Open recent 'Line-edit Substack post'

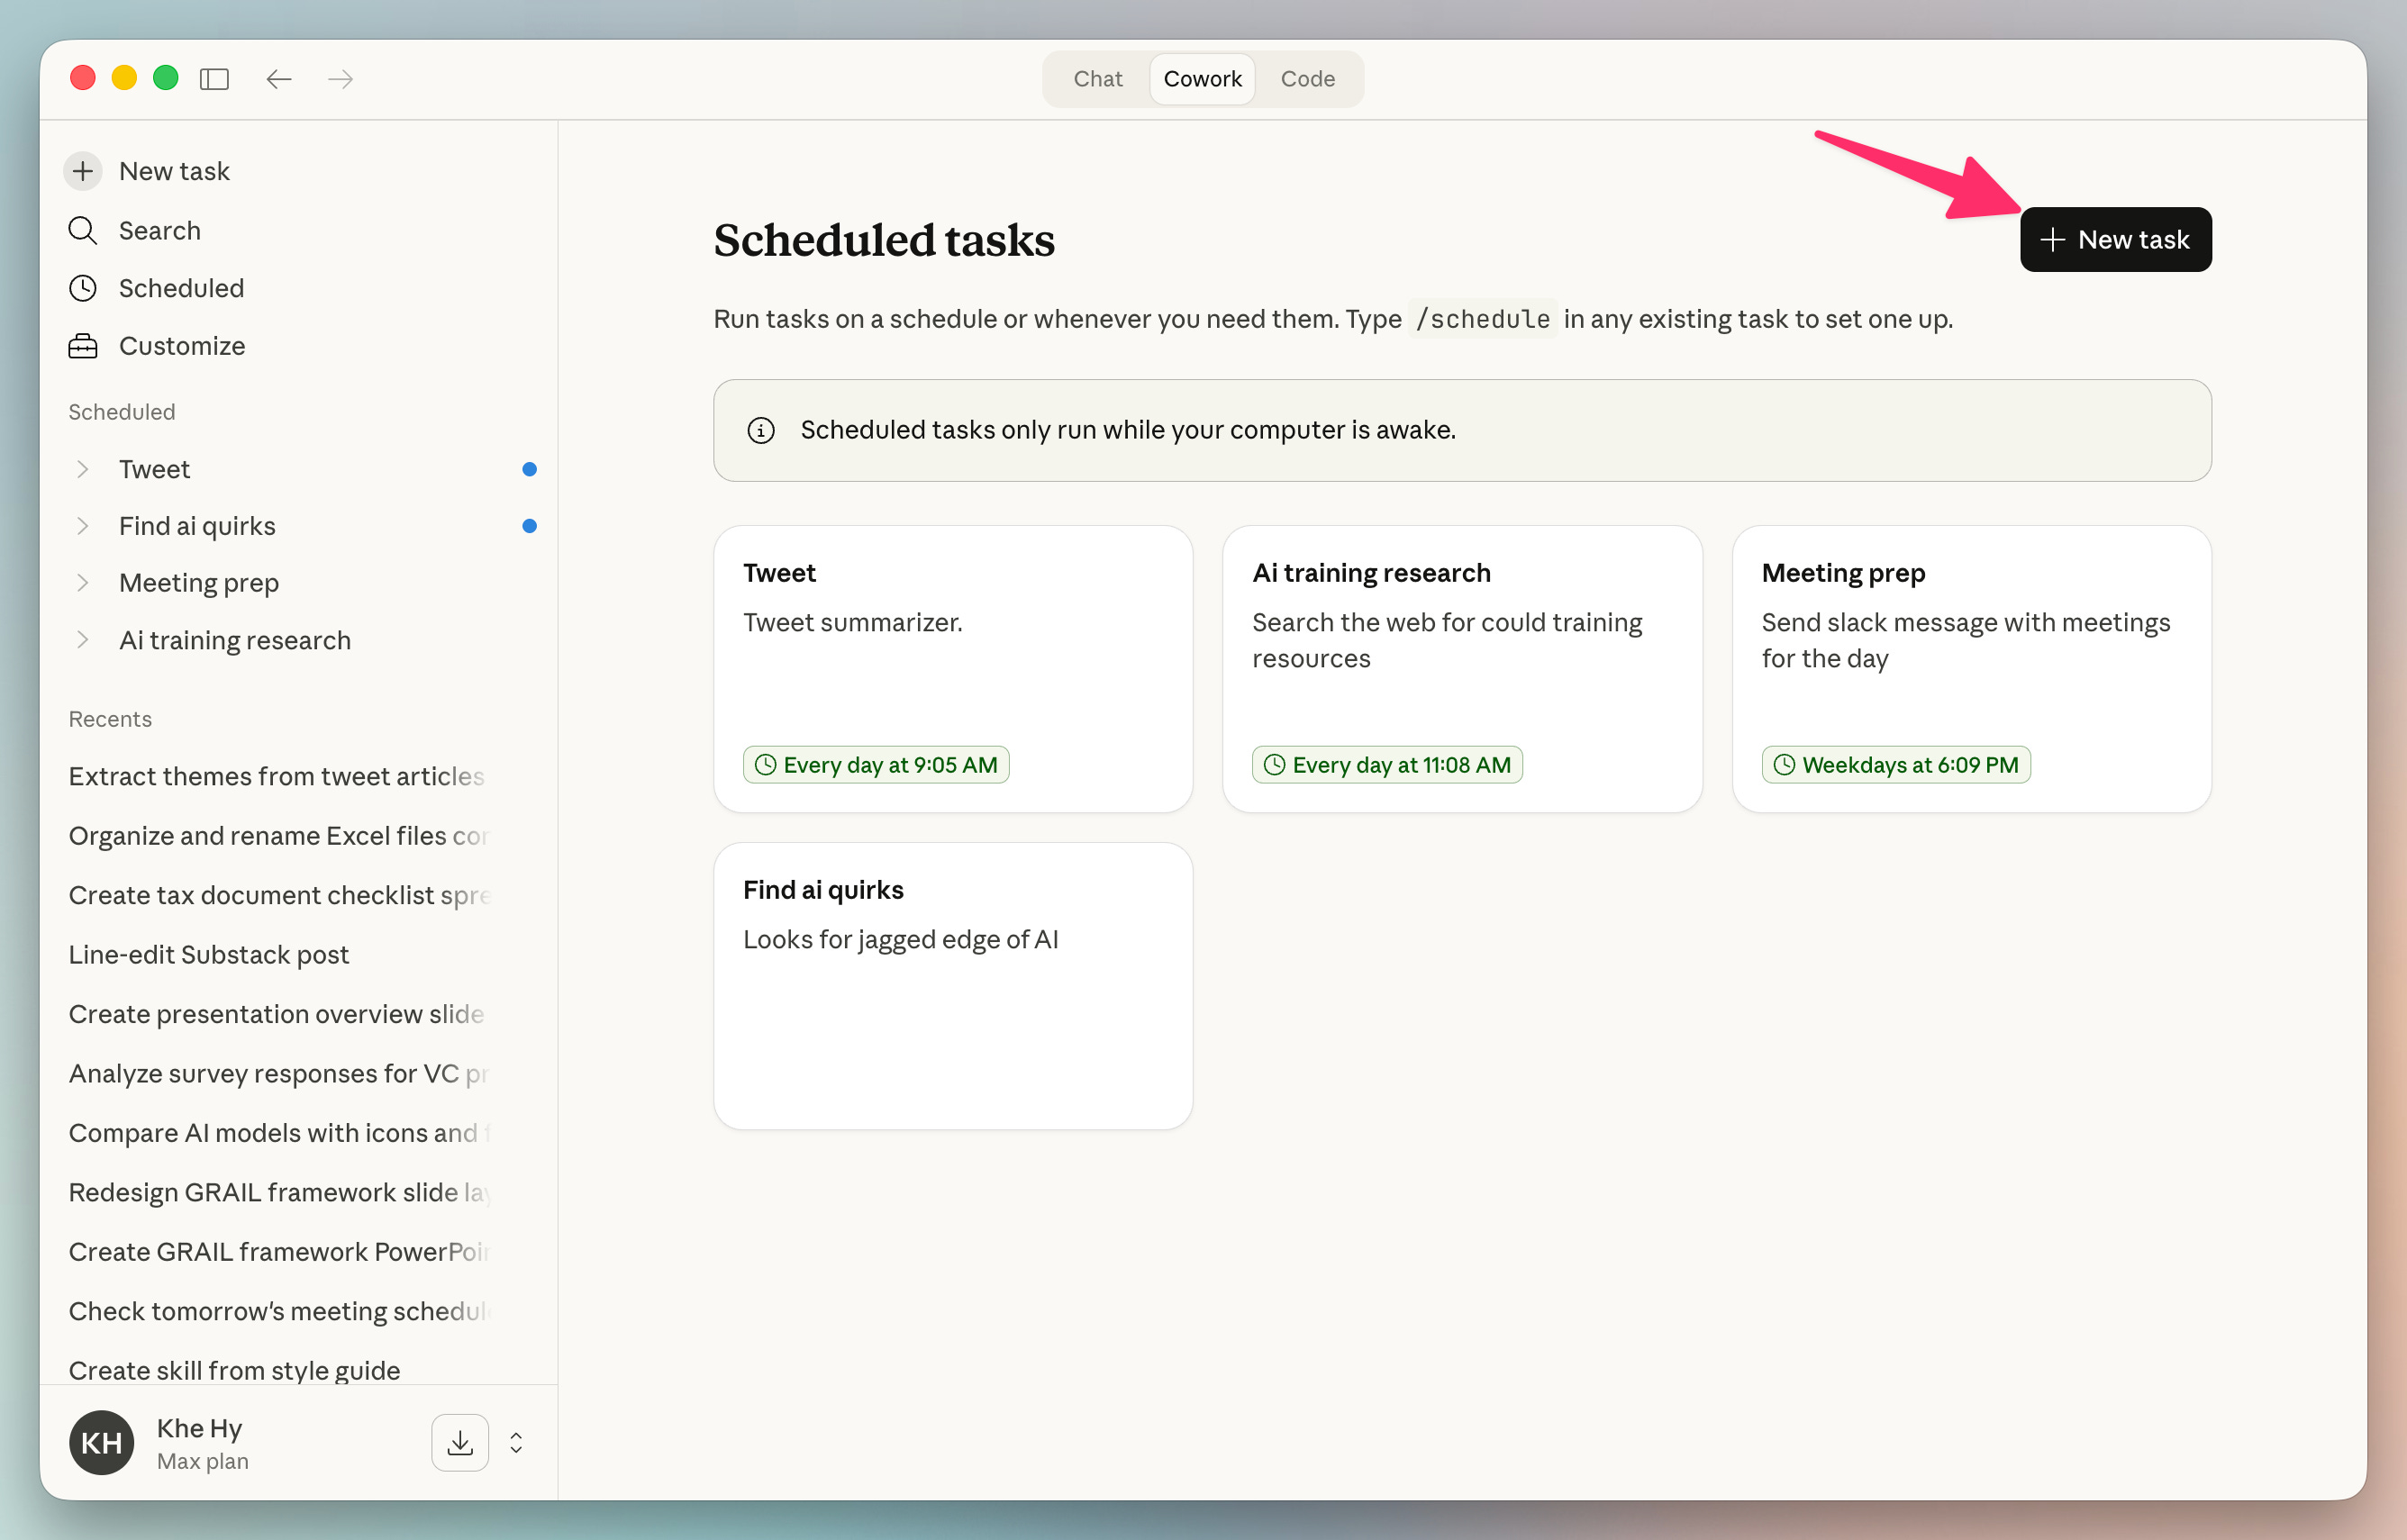[209, 954]
